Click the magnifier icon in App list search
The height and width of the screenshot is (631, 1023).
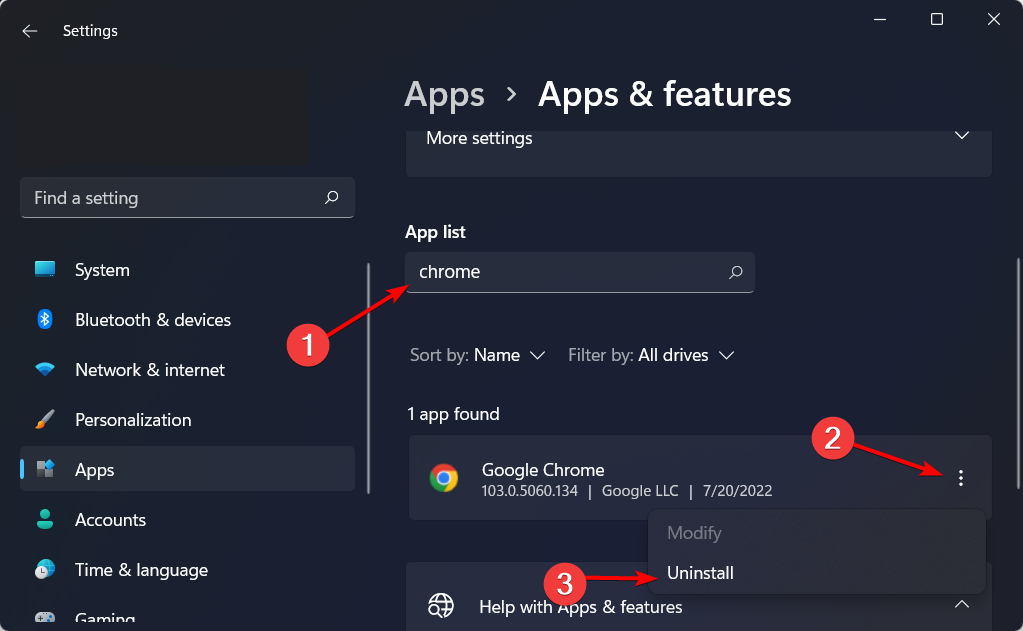735,272
